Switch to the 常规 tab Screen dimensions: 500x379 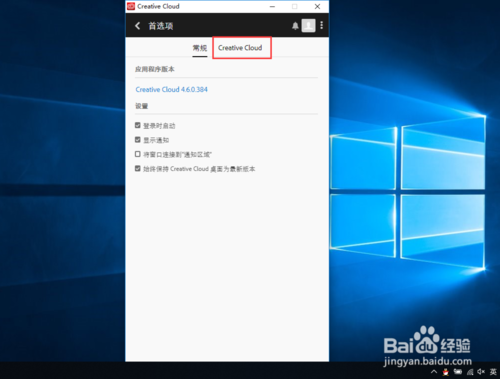pyautogui.click(x=200, y=48)
